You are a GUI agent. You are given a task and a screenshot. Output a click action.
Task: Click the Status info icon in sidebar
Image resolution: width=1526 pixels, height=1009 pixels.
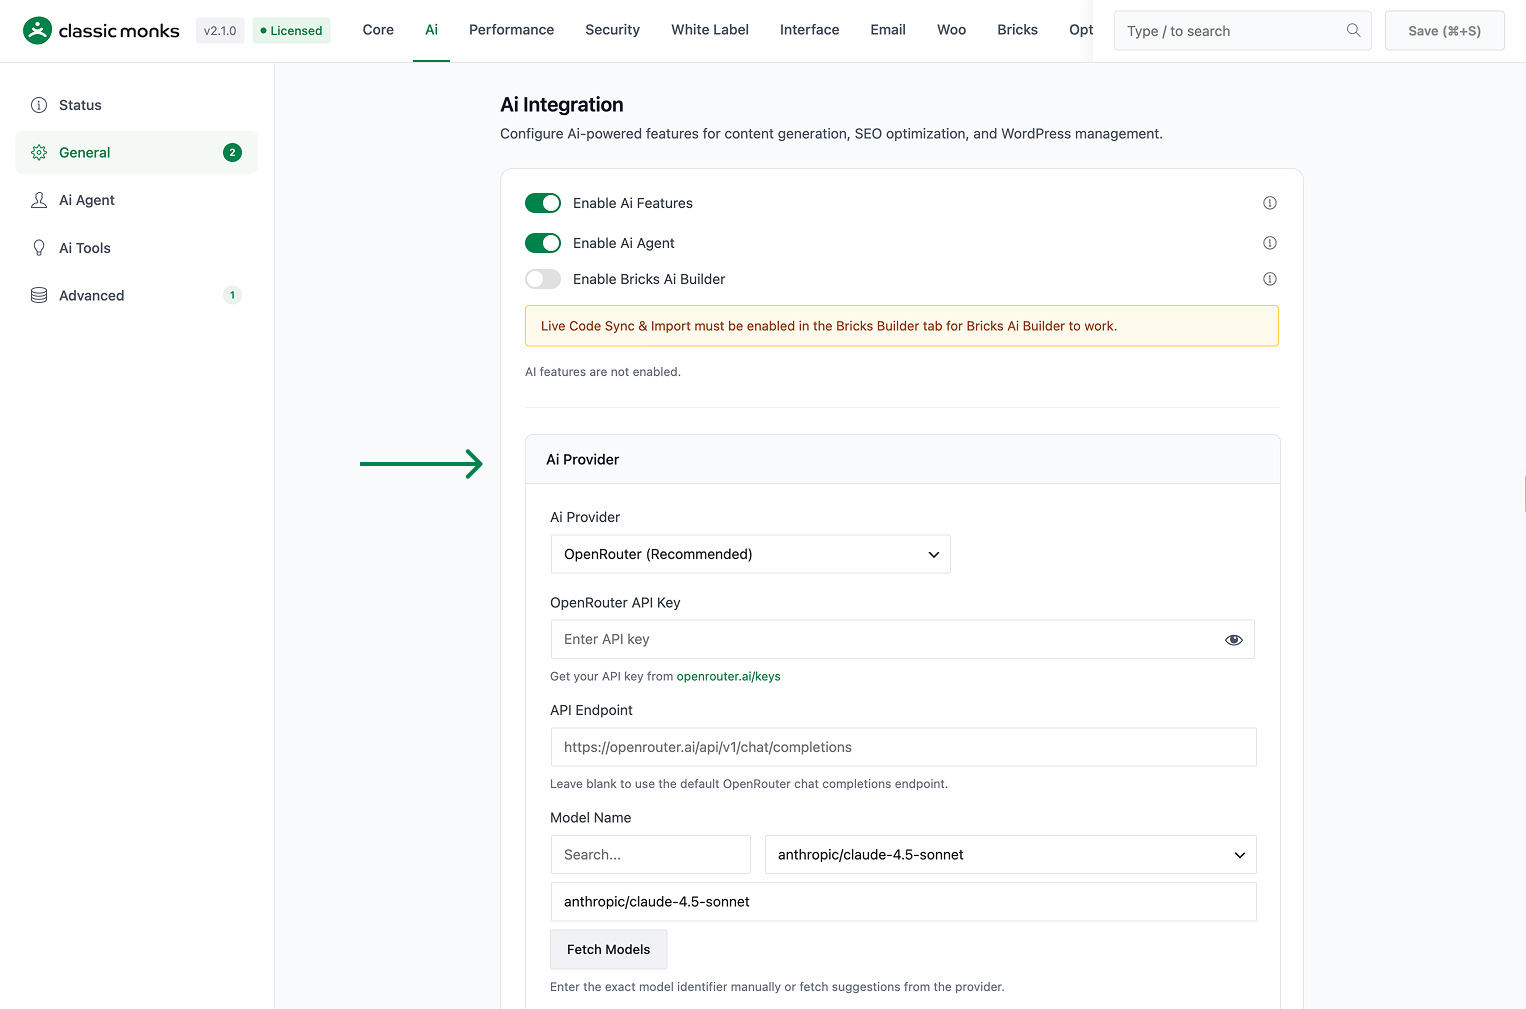(39, 105)
